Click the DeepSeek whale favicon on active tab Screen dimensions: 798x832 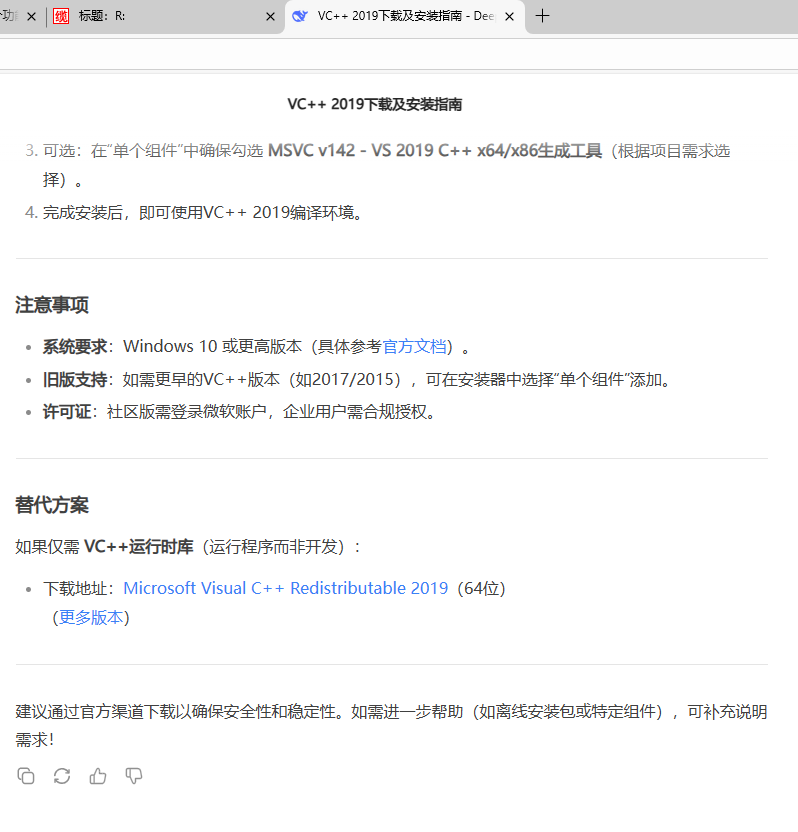coord(300,17)
